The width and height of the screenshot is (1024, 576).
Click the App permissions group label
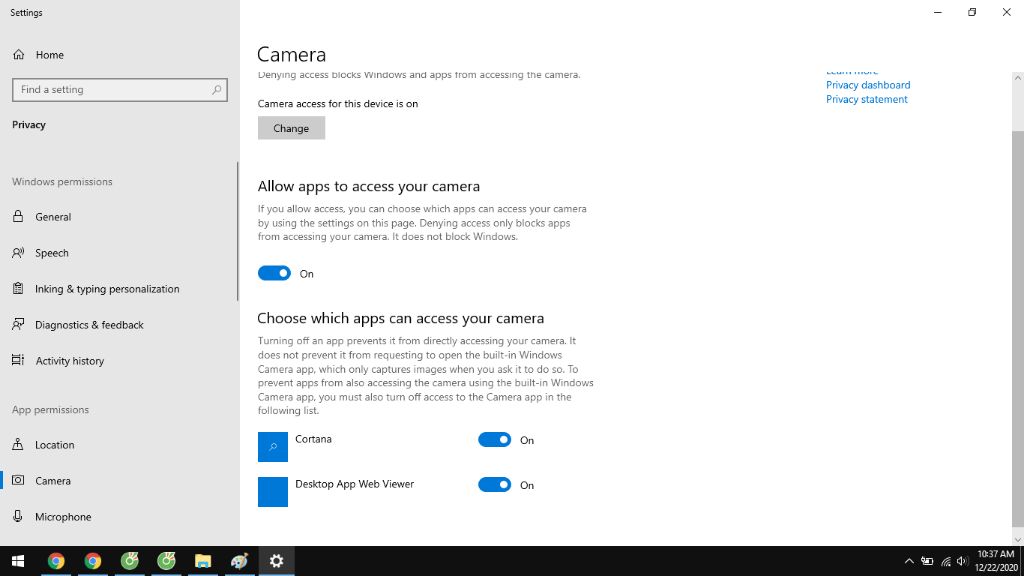point(50,409)
